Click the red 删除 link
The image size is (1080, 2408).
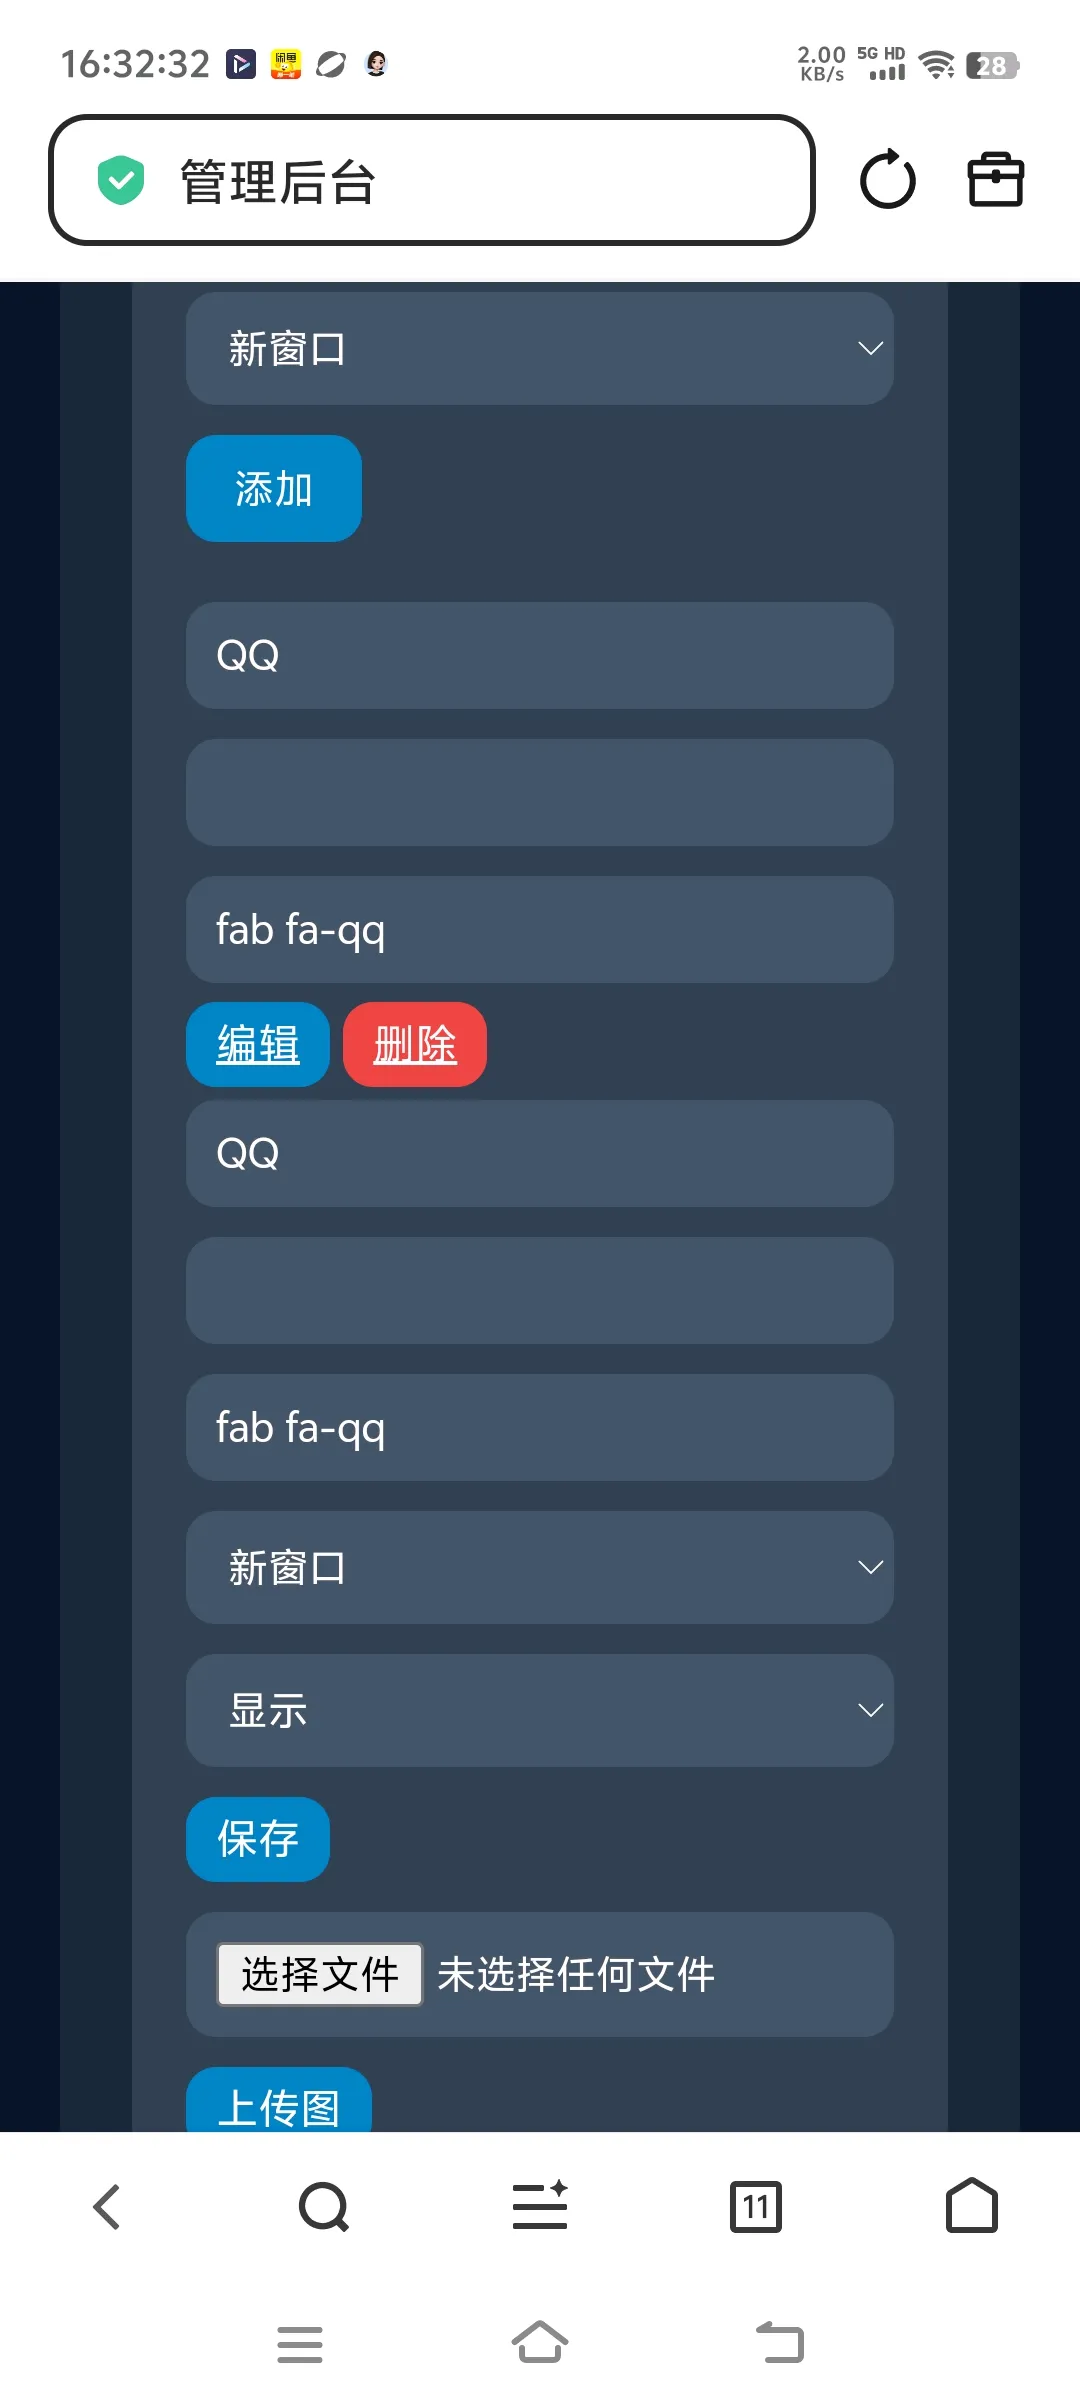click(x=415, y=1045)
